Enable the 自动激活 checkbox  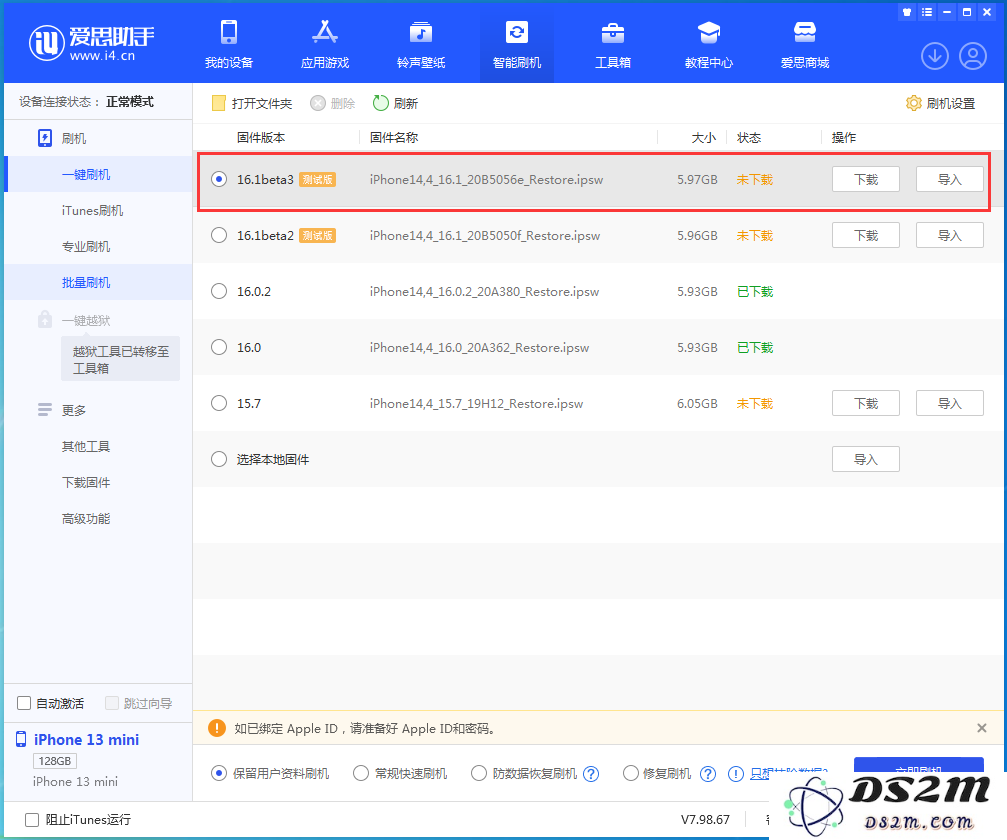[24, 703]
